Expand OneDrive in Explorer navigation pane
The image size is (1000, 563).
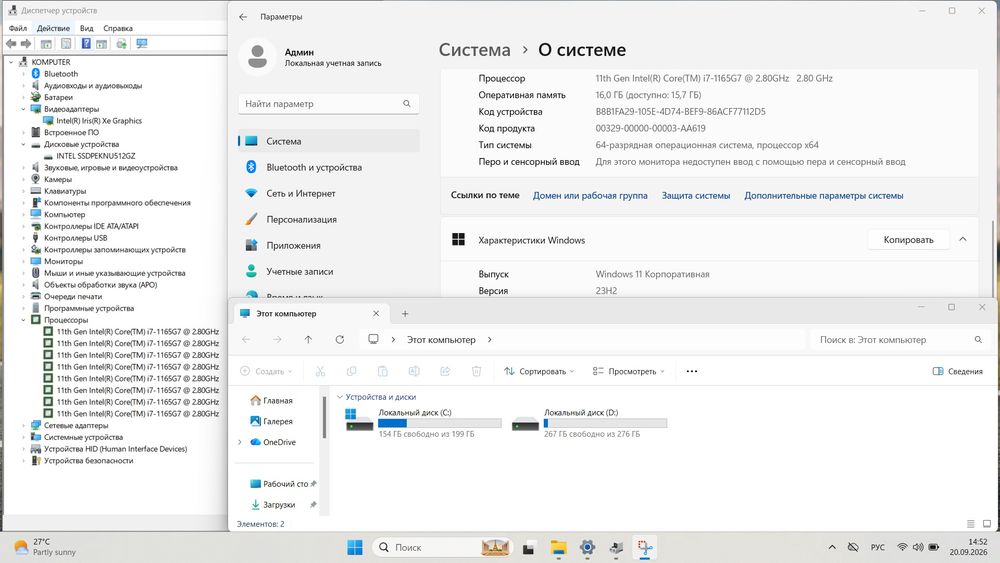tap(240, 442)
